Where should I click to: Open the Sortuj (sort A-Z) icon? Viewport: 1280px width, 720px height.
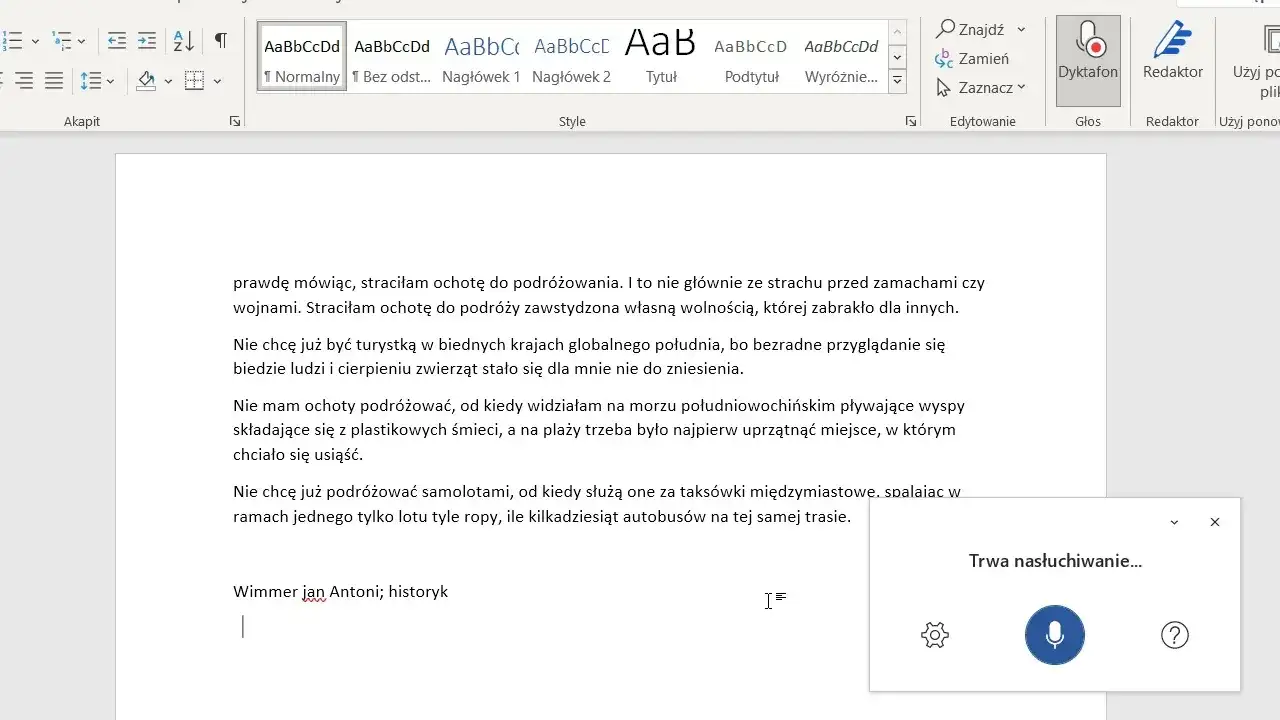click(183, 40)
